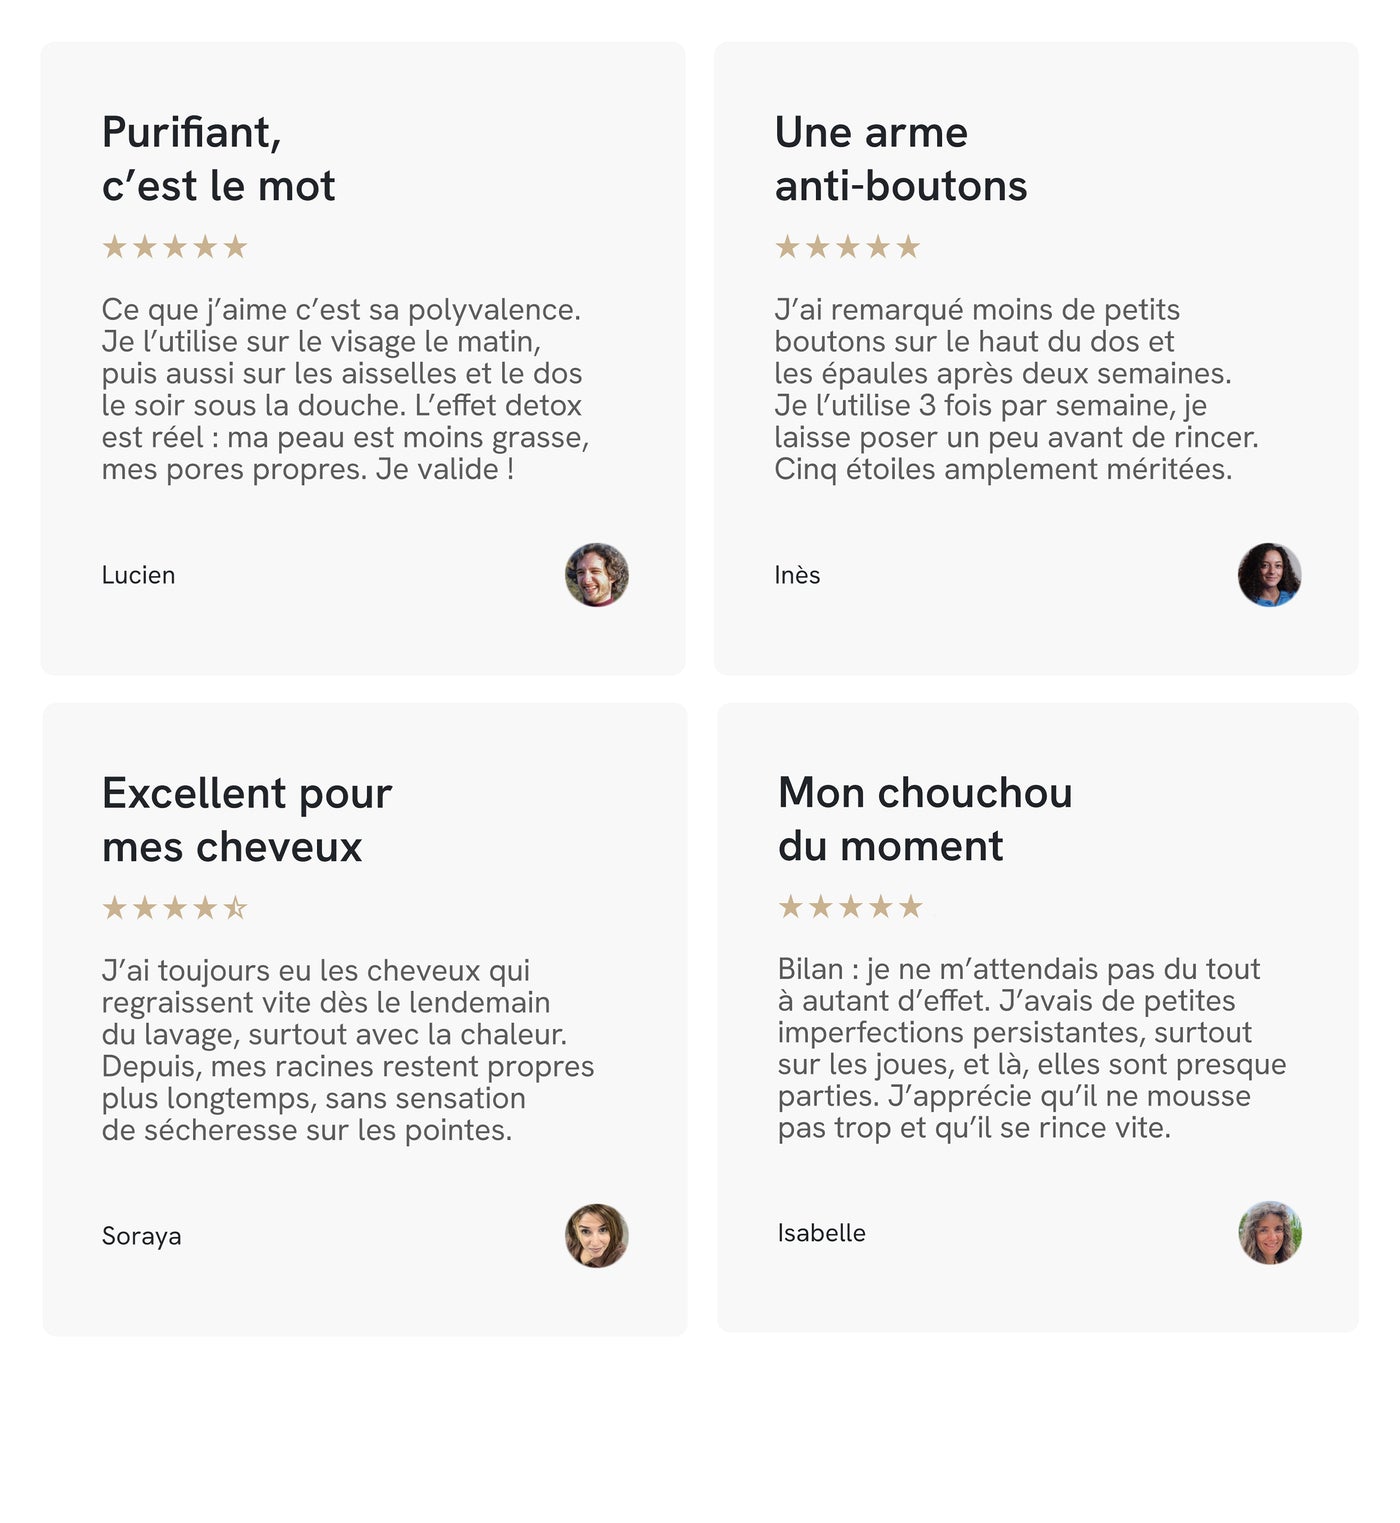Click the star rating under "Purifiant, c'est le mot"
The width and height of the screenshot is (1400, 1523).
[175, 247]
